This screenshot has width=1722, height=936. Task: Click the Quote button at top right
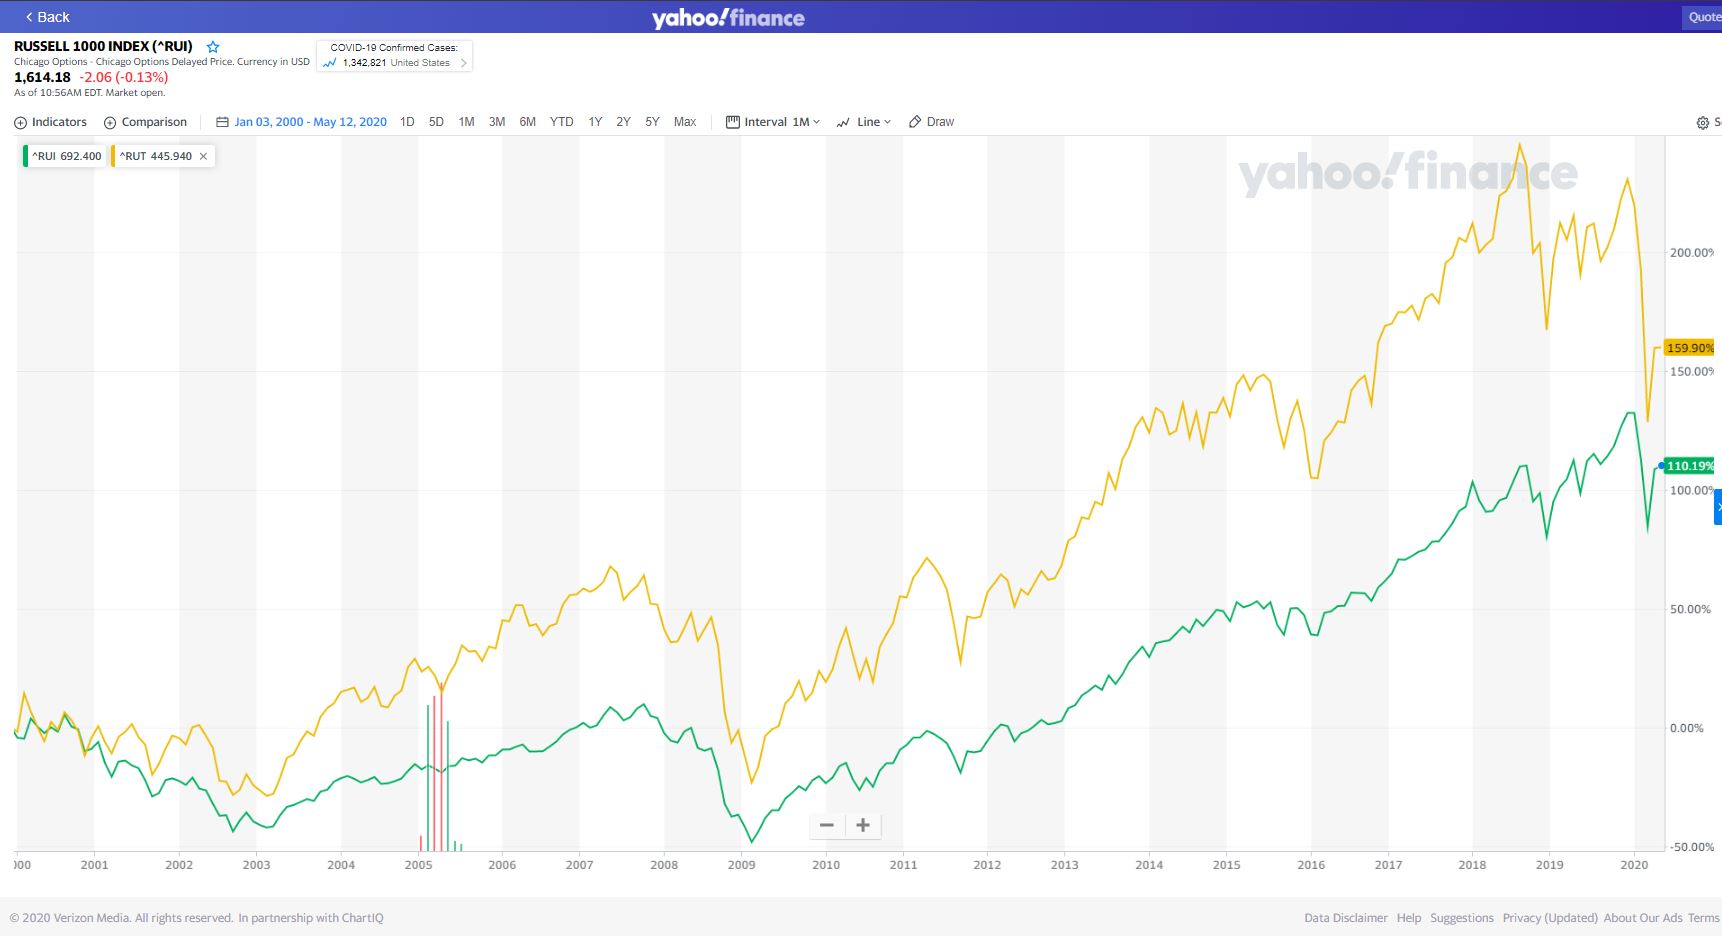tap(1704, 17)
